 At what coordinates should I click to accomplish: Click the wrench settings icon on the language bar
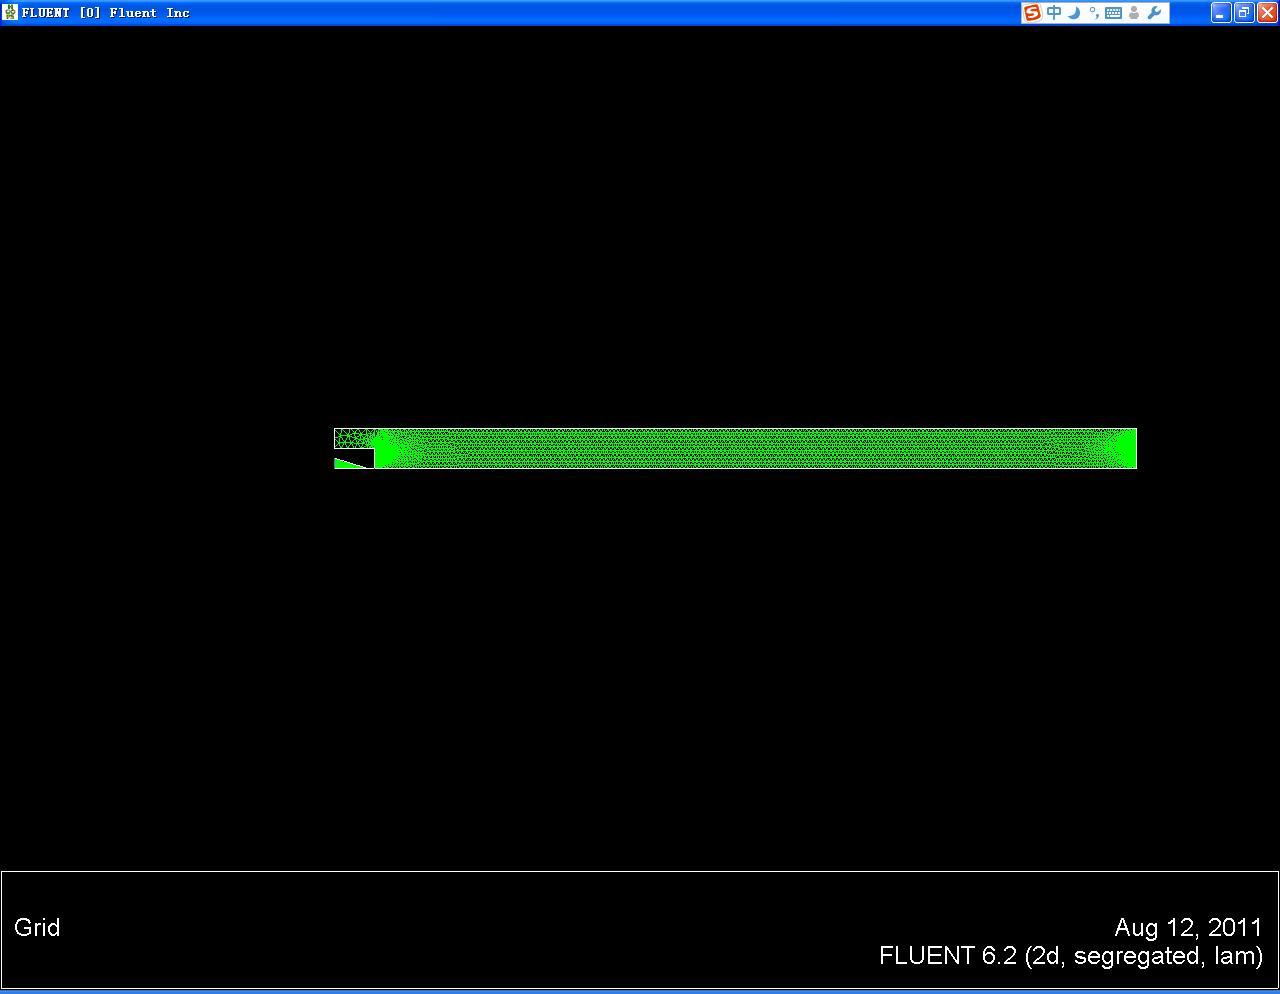[x=1154, y=12]
